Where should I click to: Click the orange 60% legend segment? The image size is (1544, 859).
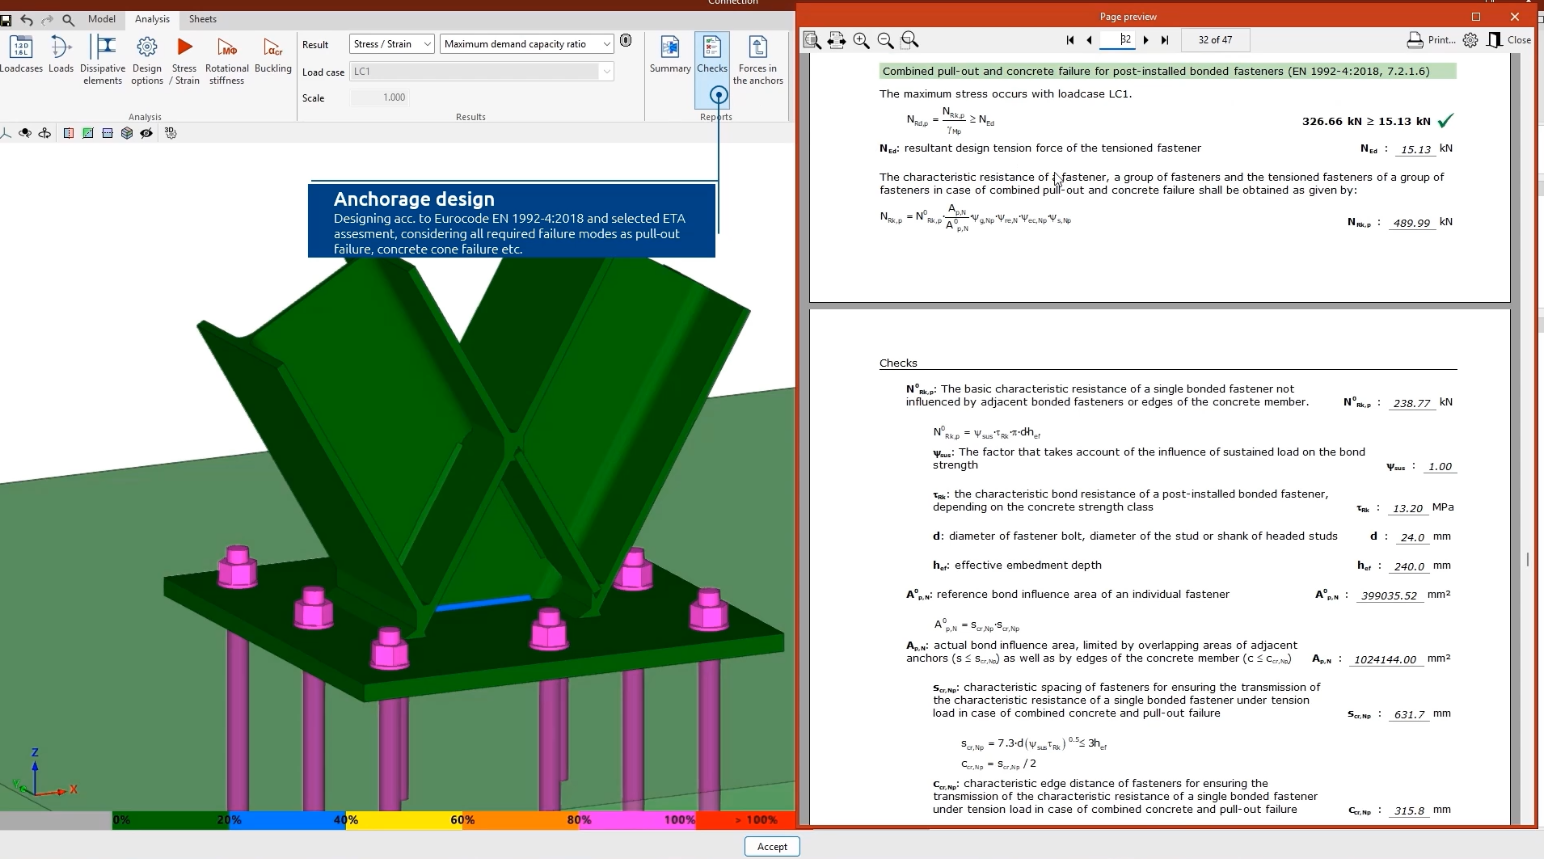point(520,820)
